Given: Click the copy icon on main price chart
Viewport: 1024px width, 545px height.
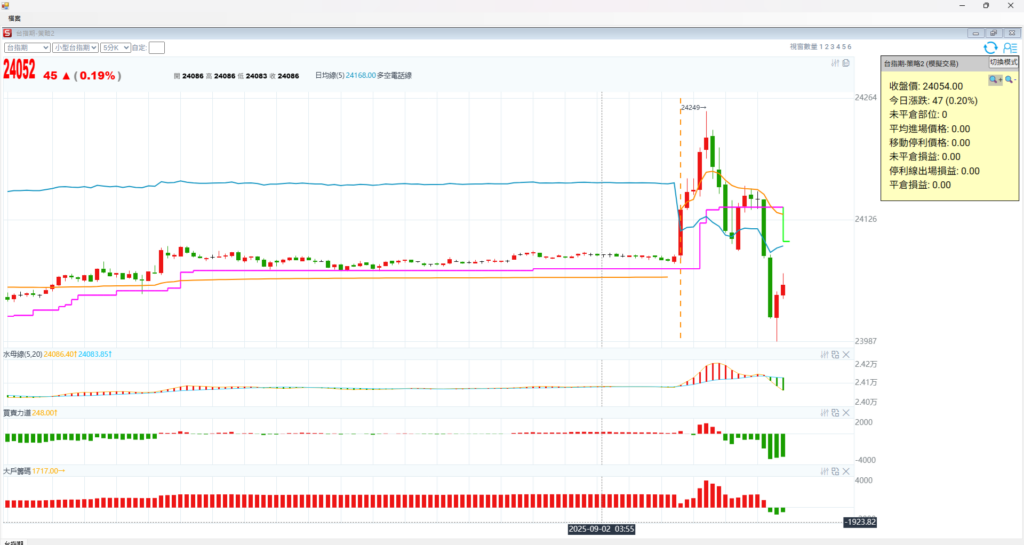Looking at the screenshot, I should [x=846, y=63].
